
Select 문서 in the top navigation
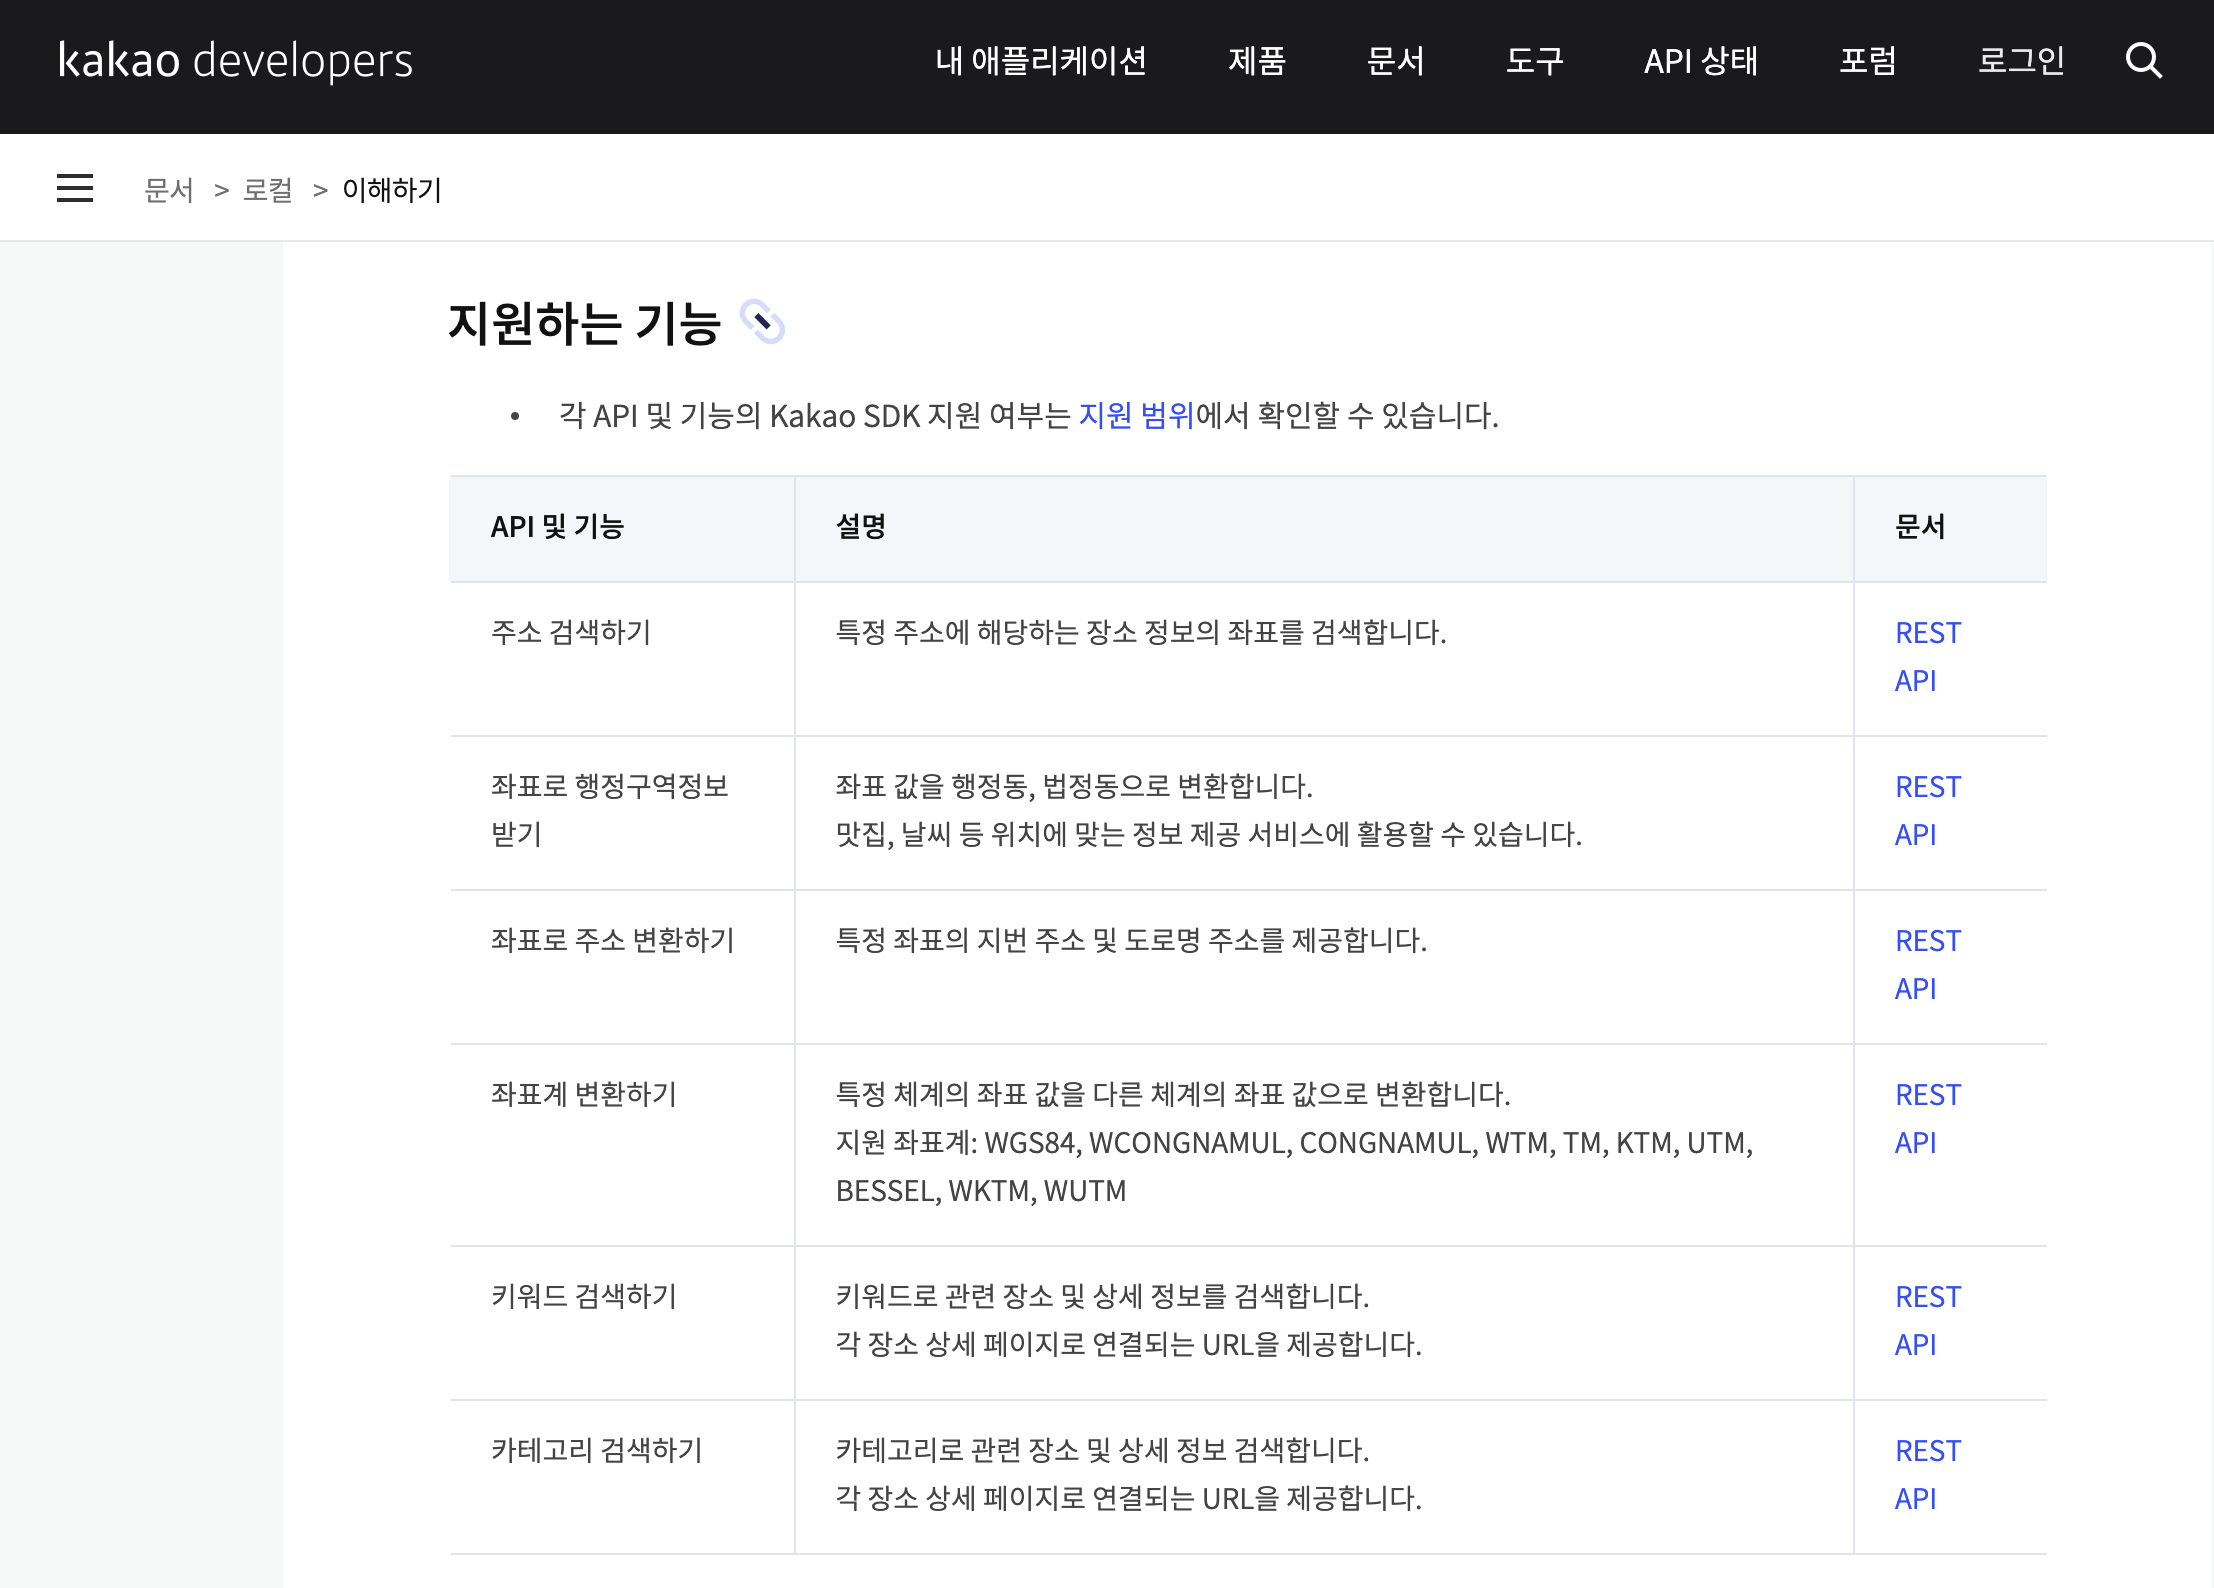(x=1395, y=61)
